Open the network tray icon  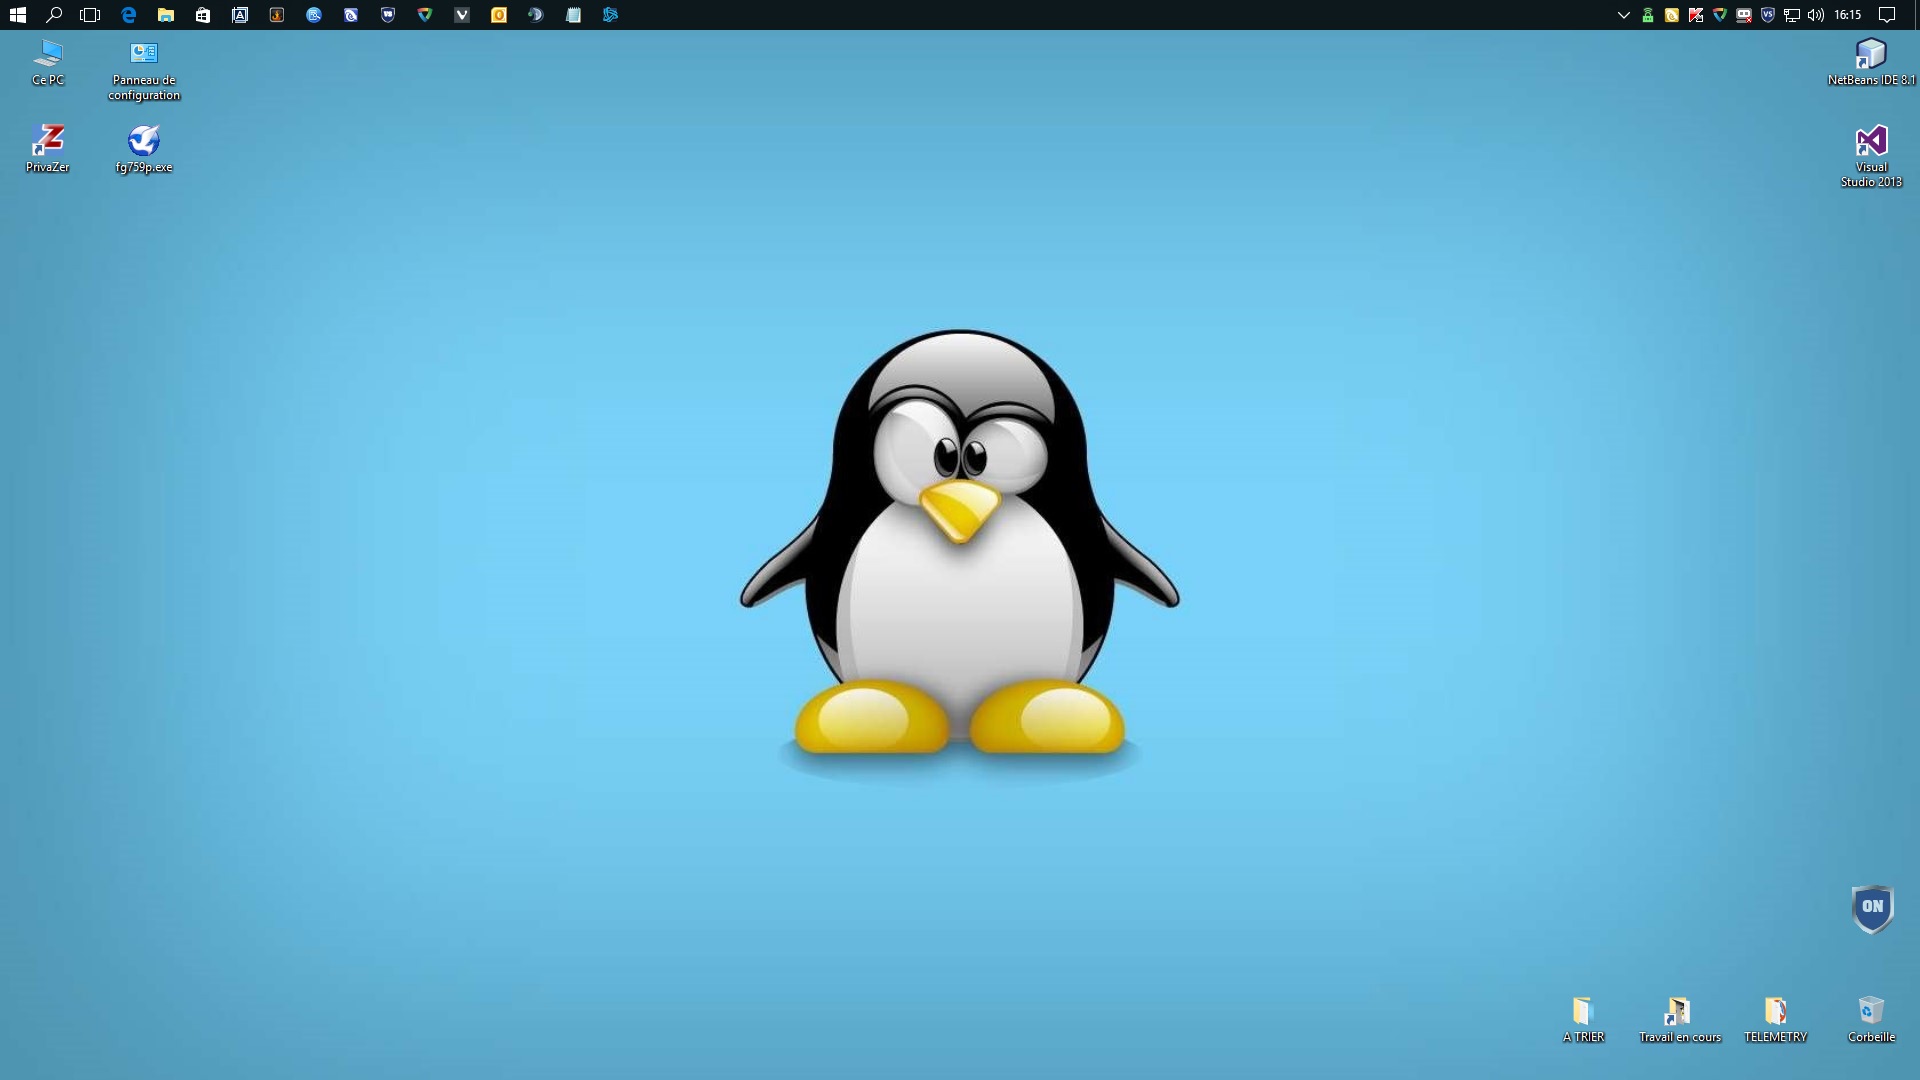click(x=1792, y=15)
